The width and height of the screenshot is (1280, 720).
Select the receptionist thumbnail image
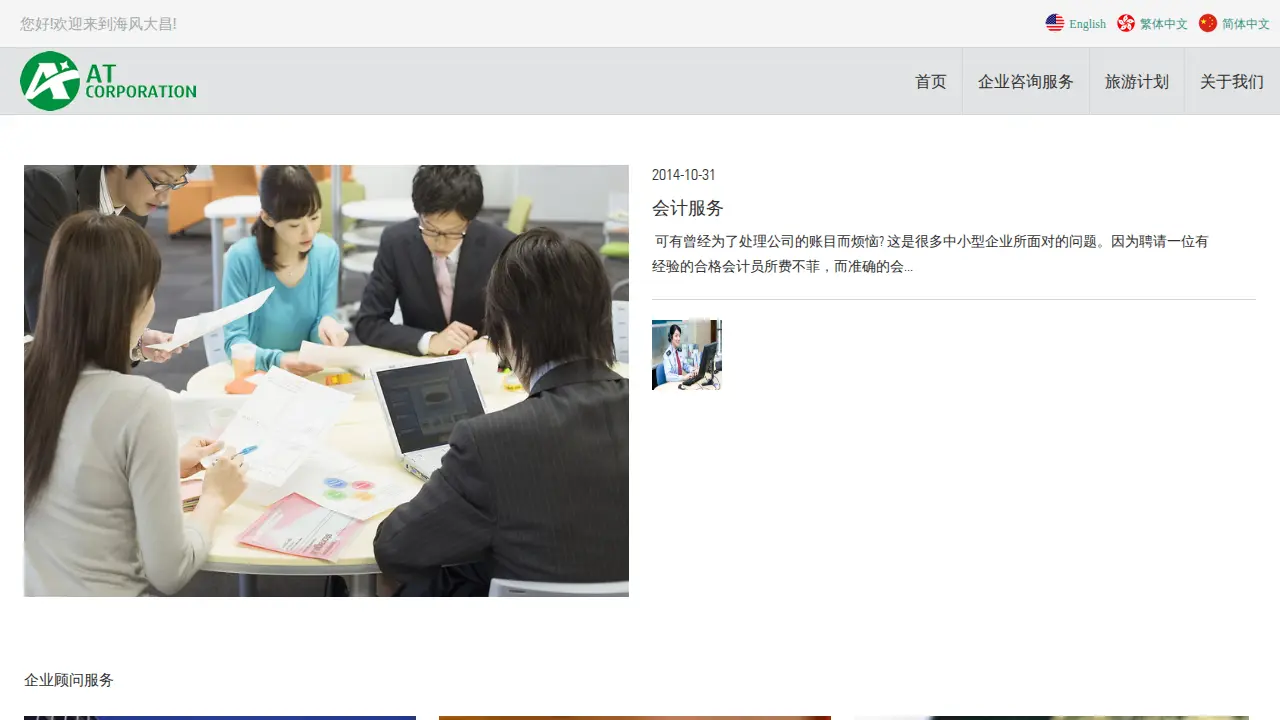coord(687,355)
